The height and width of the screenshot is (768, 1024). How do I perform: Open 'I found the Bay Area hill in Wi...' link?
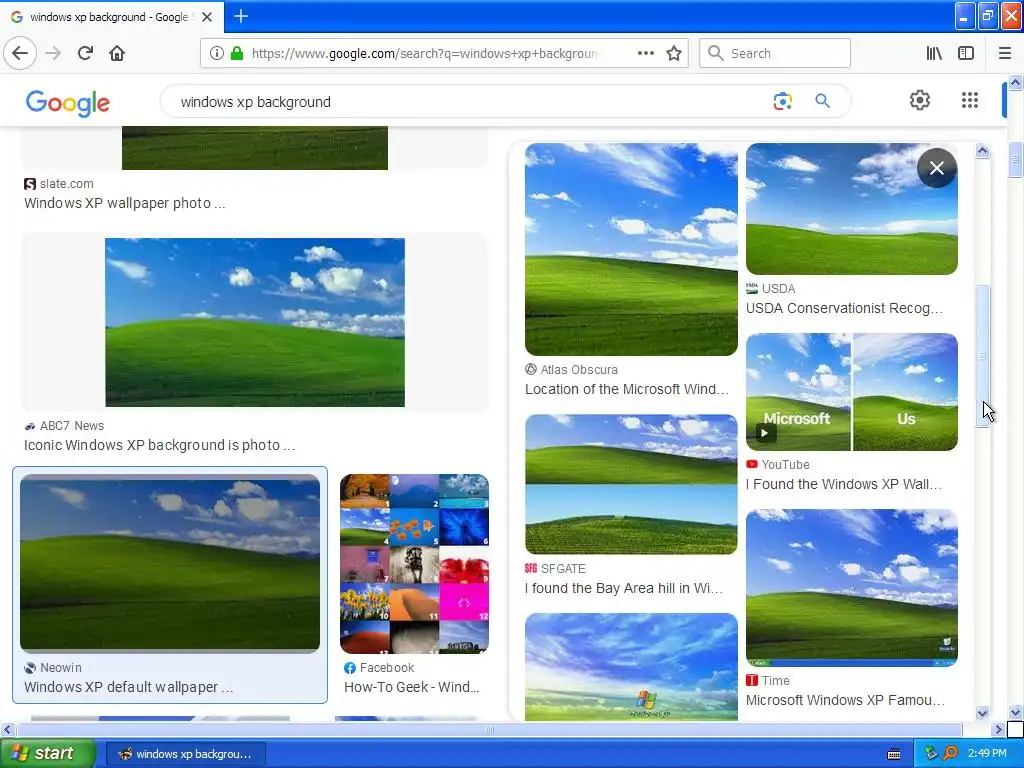click(624, 588)
